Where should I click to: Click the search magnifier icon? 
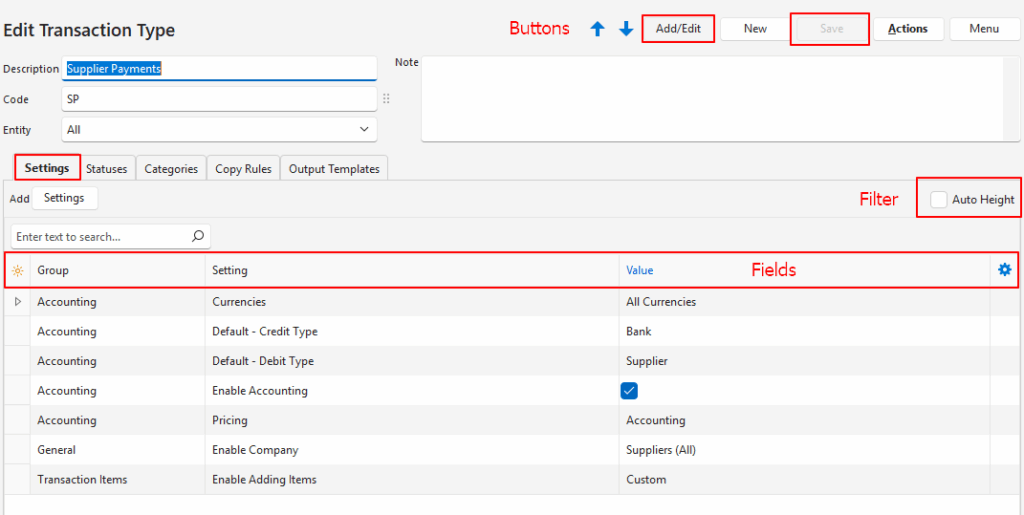coord(197,236)
